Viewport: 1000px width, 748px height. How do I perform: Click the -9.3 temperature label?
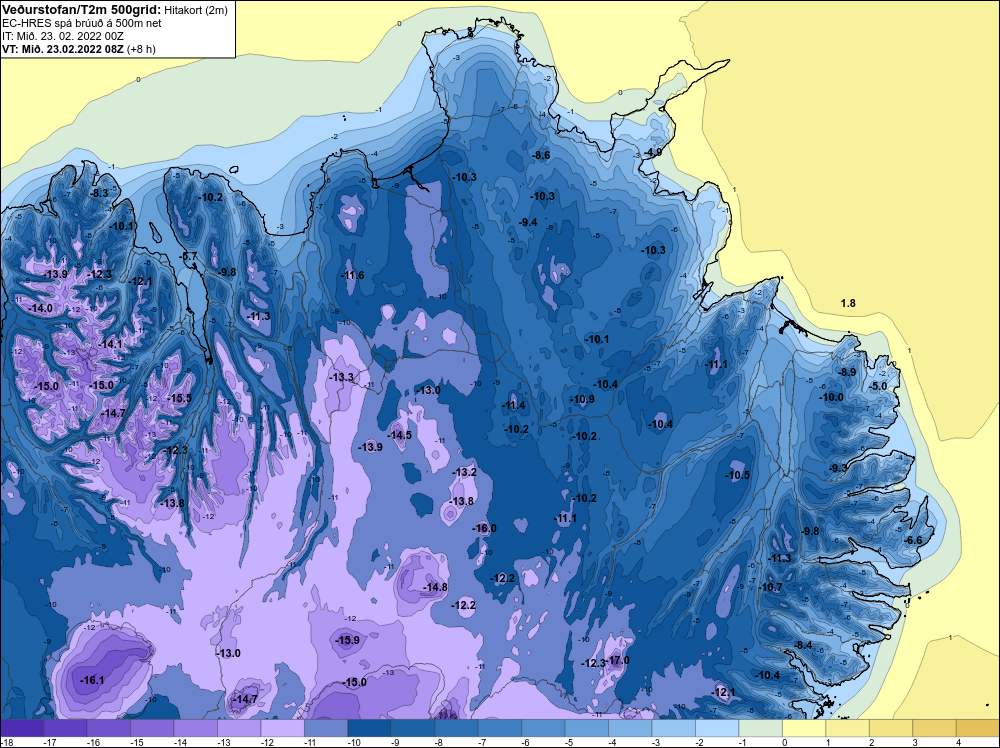coord(838,468)
